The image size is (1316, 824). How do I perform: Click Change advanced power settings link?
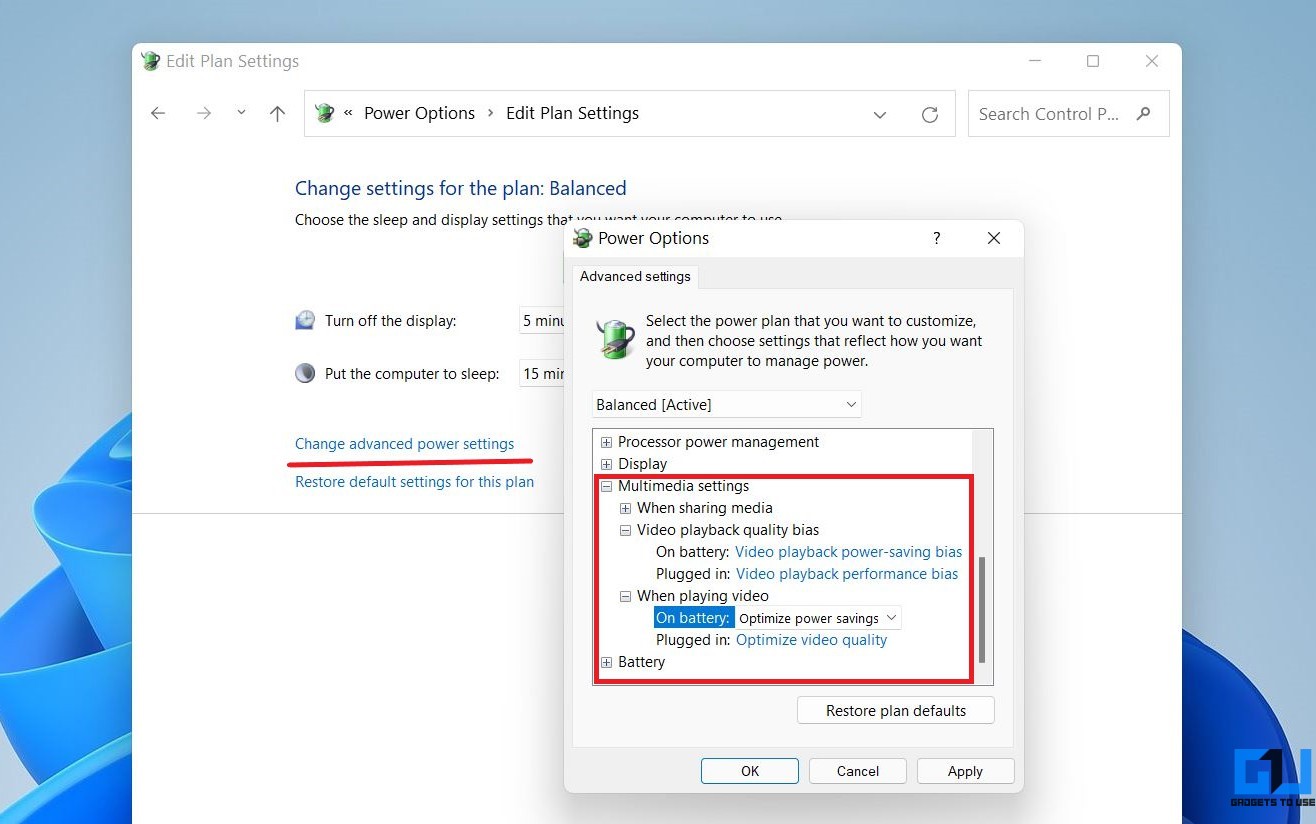coord(404,444)
